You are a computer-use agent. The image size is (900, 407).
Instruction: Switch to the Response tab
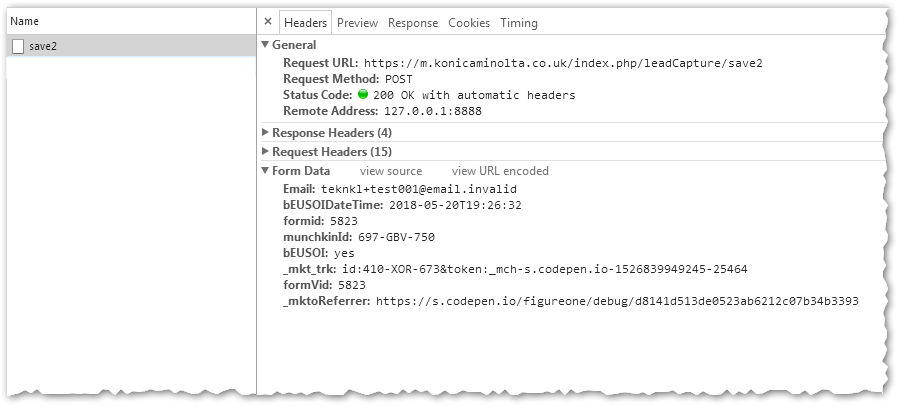(413, 23)
